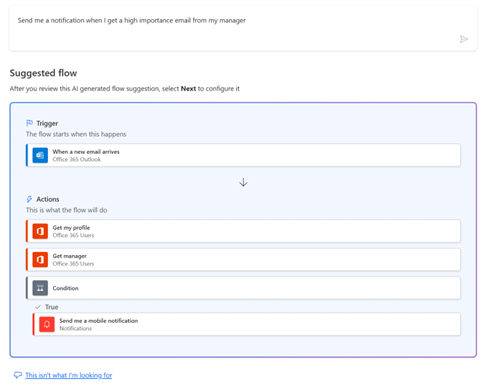Click the bold "Next" word in instructions
489x391 pixels.
tap(188, 89)
